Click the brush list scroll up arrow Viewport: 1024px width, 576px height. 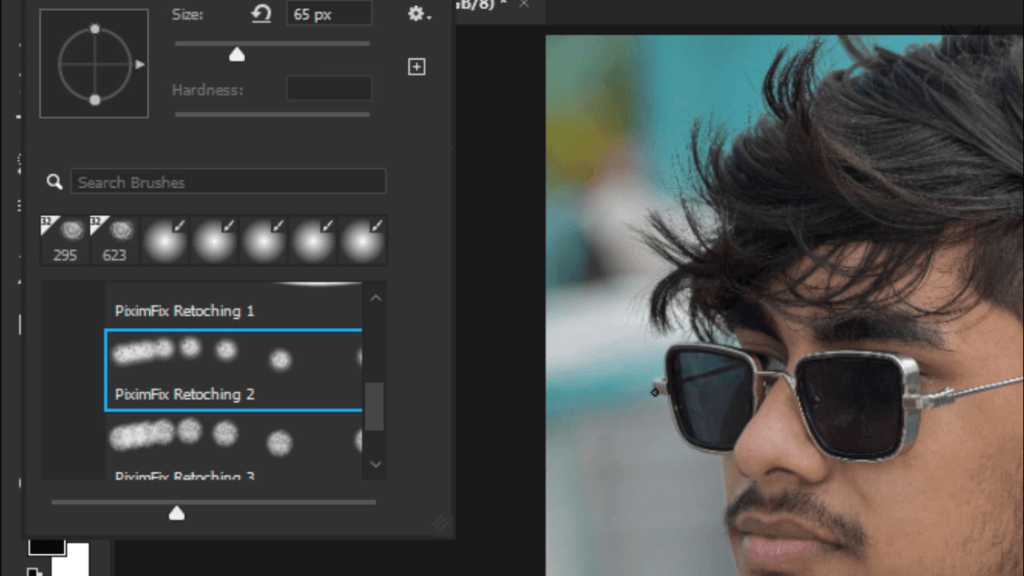click(376, 298)
